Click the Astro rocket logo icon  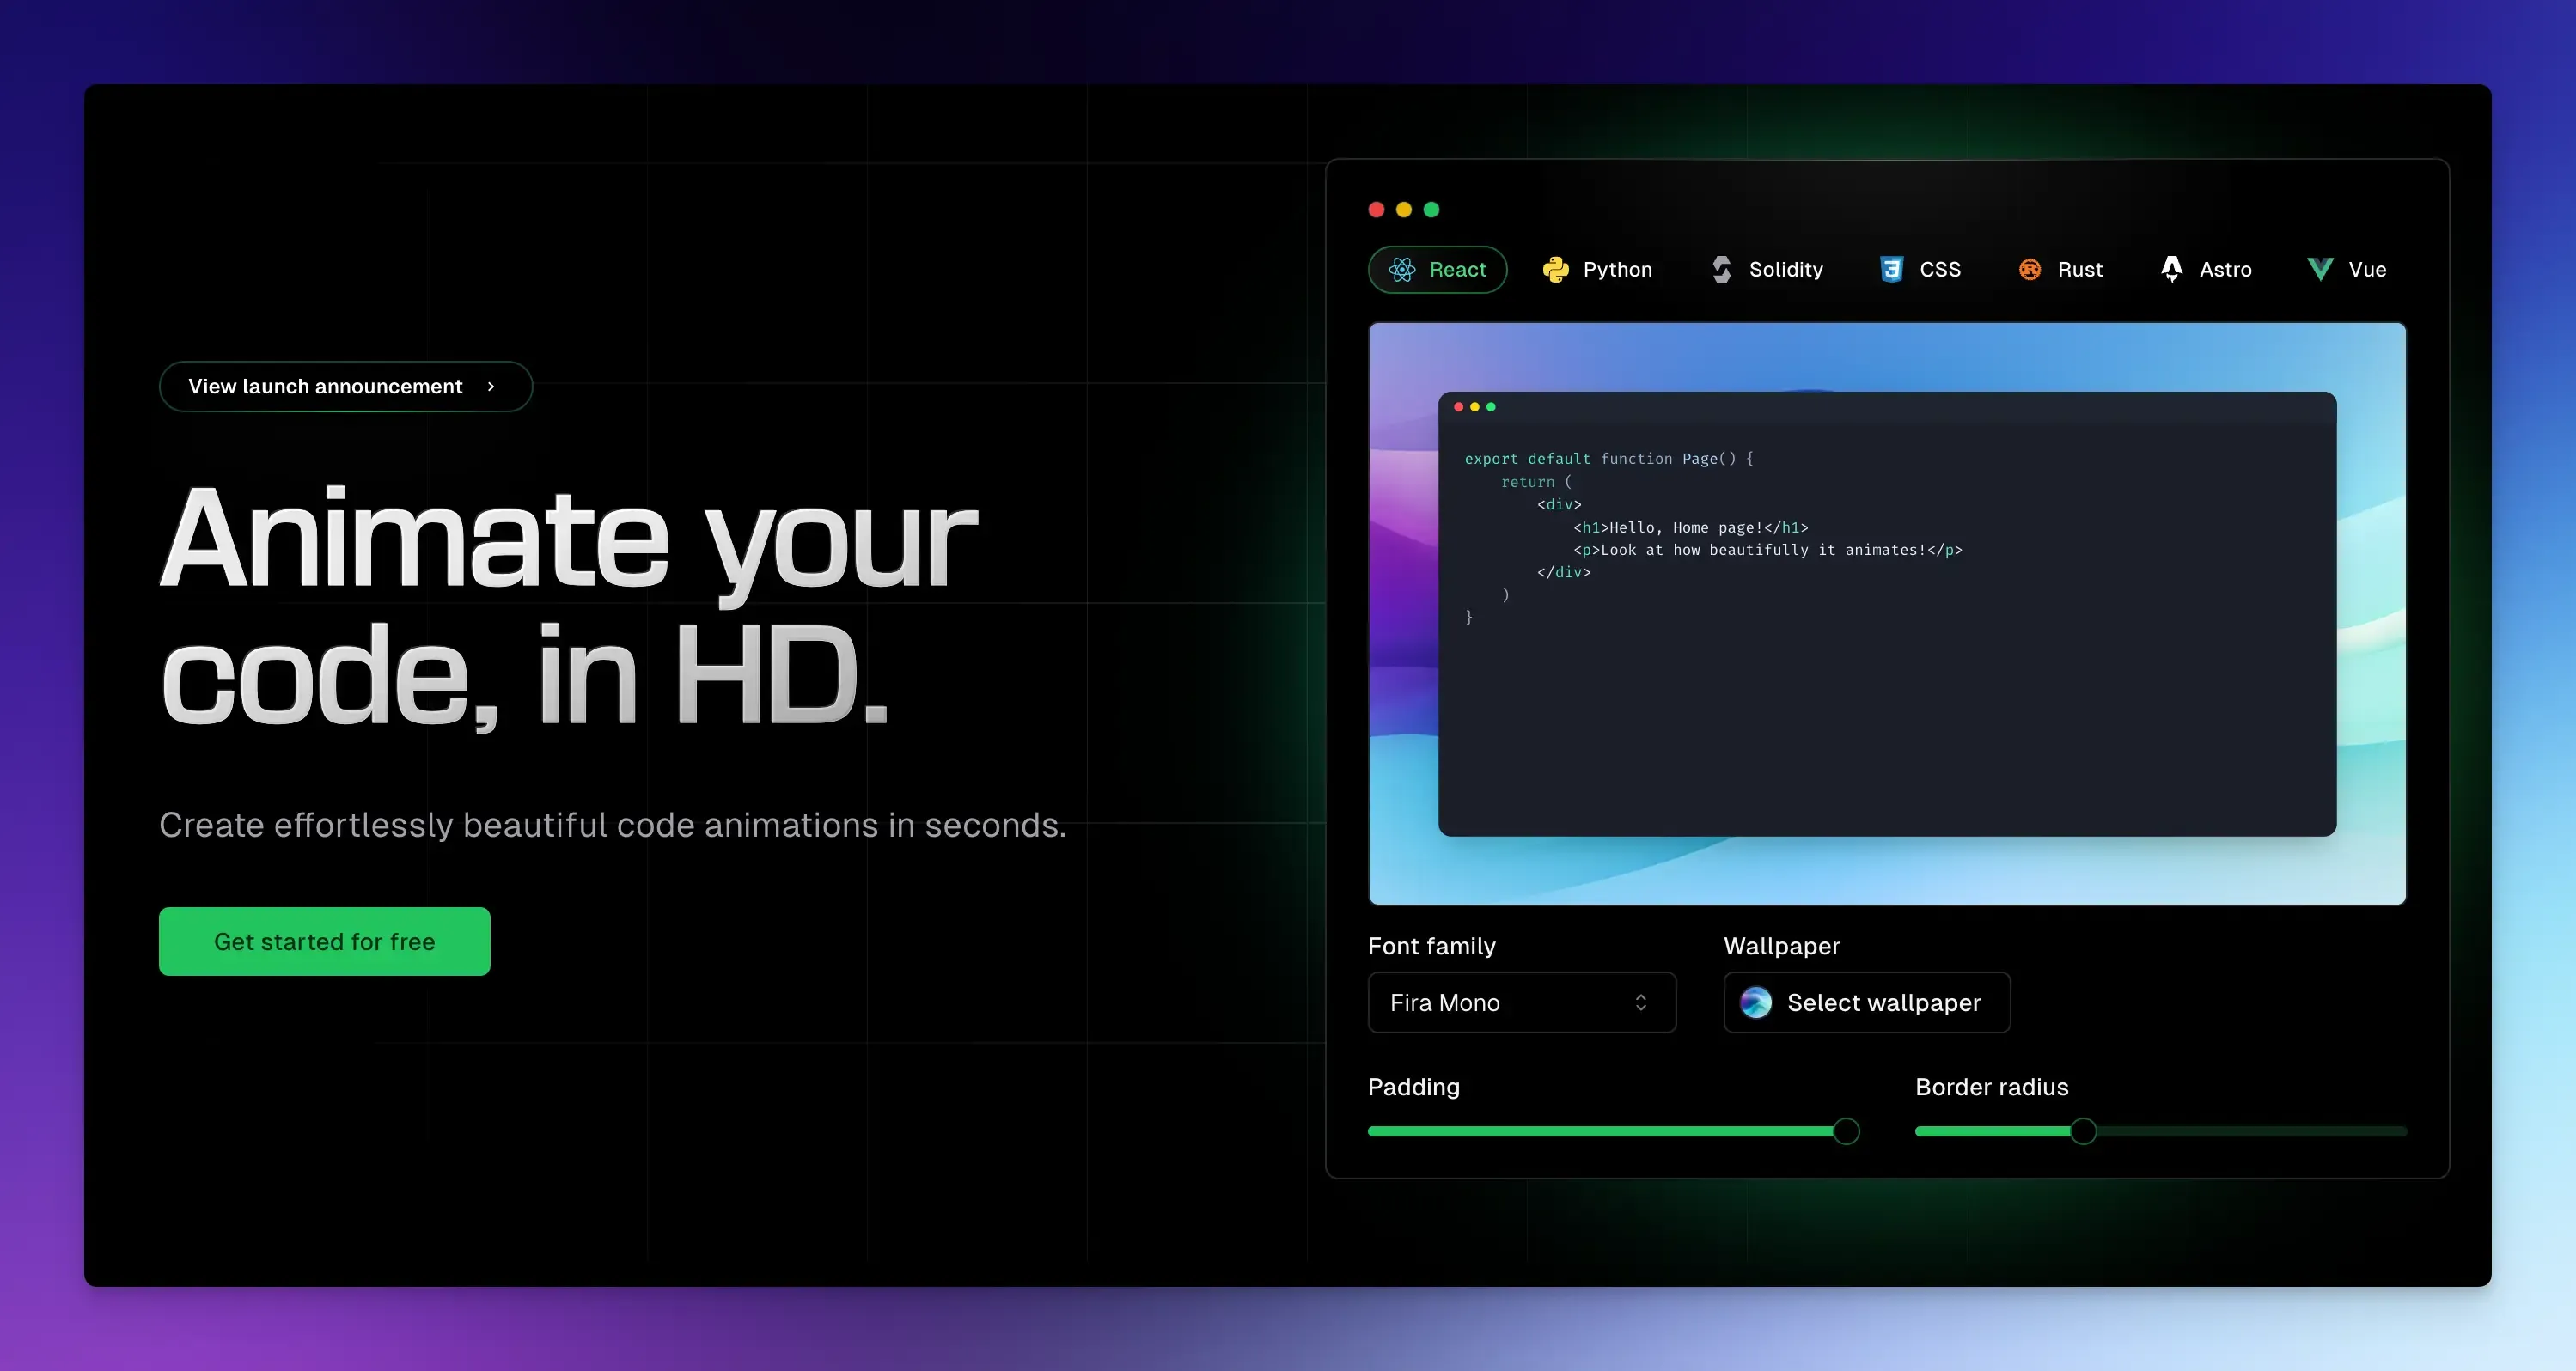coord(2171,269)
